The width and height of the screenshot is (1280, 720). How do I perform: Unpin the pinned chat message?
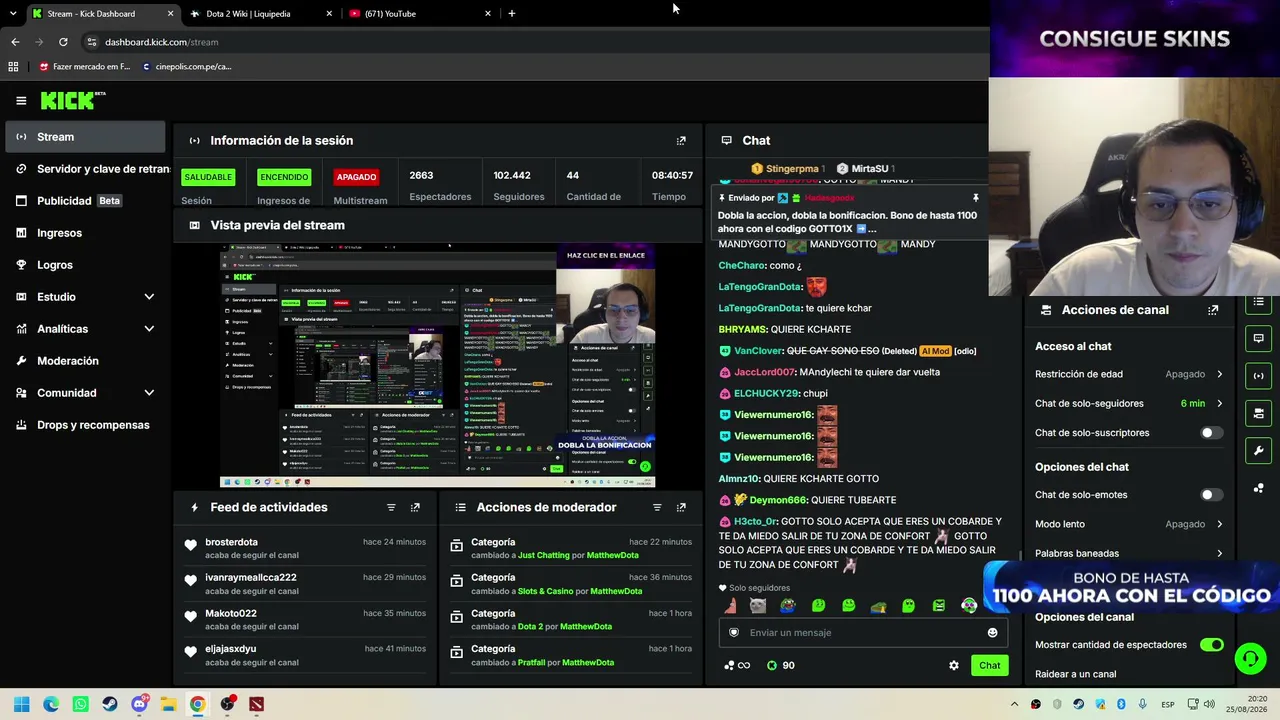click(x=975, y=198)
